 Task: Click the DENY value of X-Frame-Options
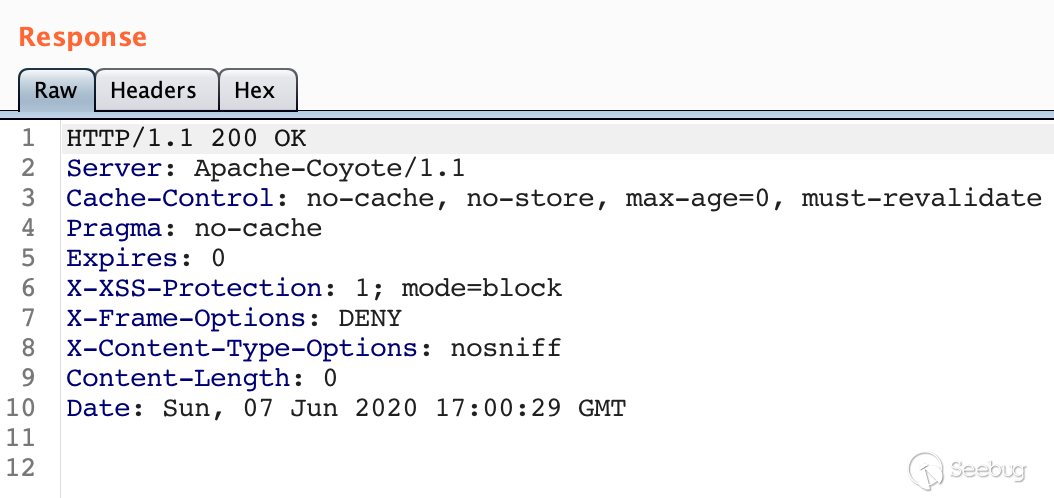[370, 318]
